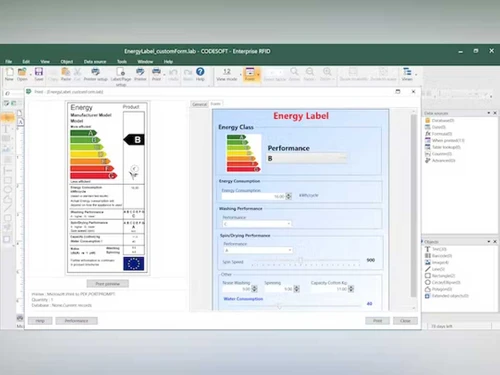This screenshot has width=500, height=375.
Task: Click the Print preview button
Action: pos(108,284)
